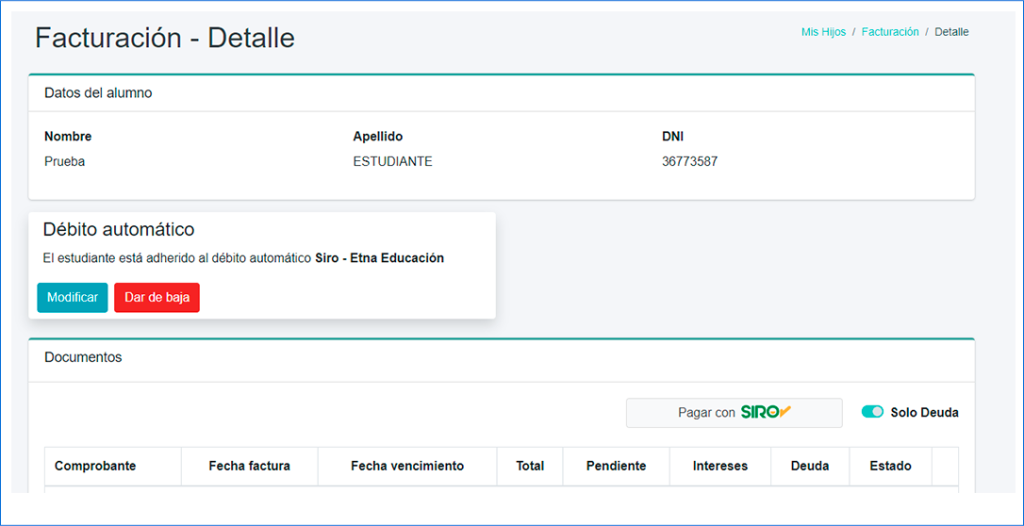Click the Facturación - Detalle page title

tap(165, 38)
